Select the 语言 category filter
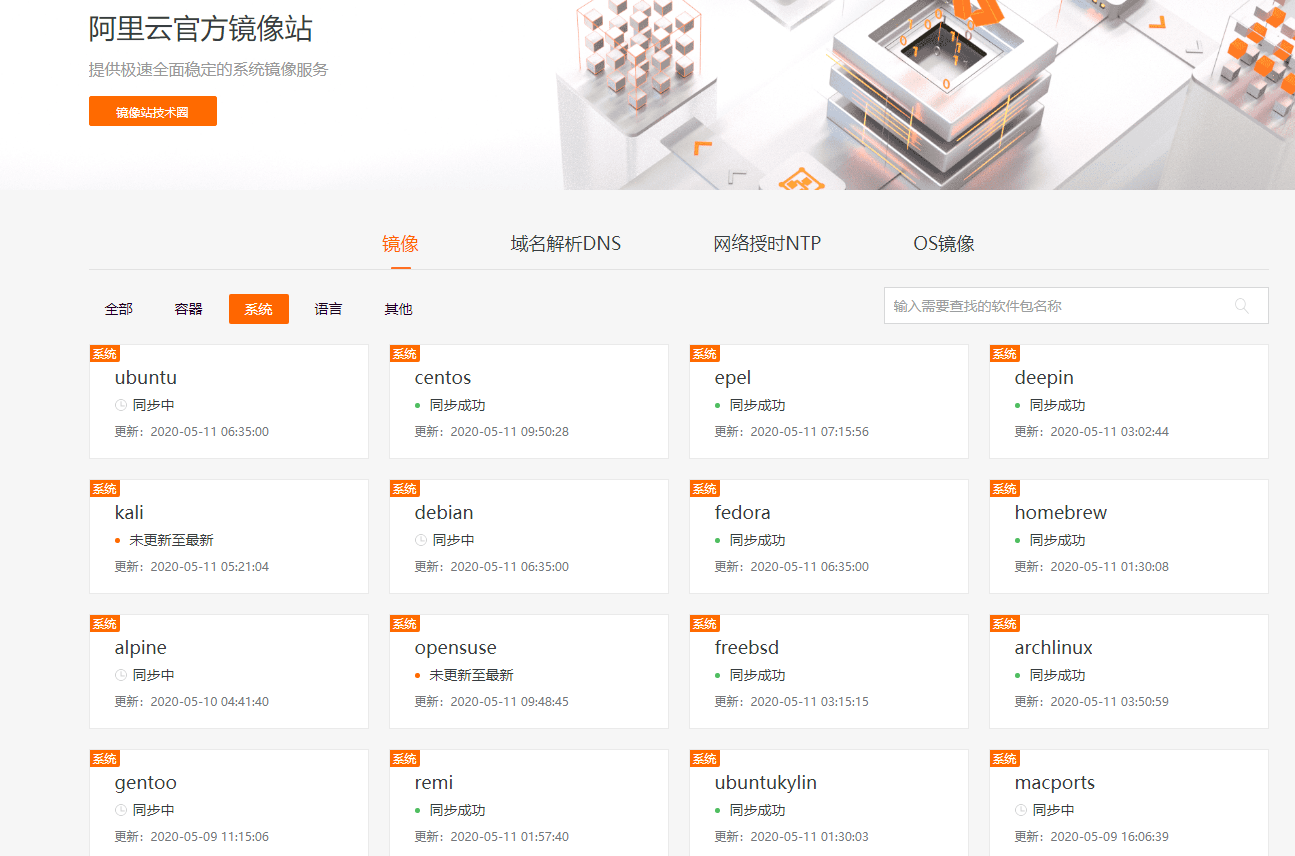1295x856 pixels. pos(329,309)
